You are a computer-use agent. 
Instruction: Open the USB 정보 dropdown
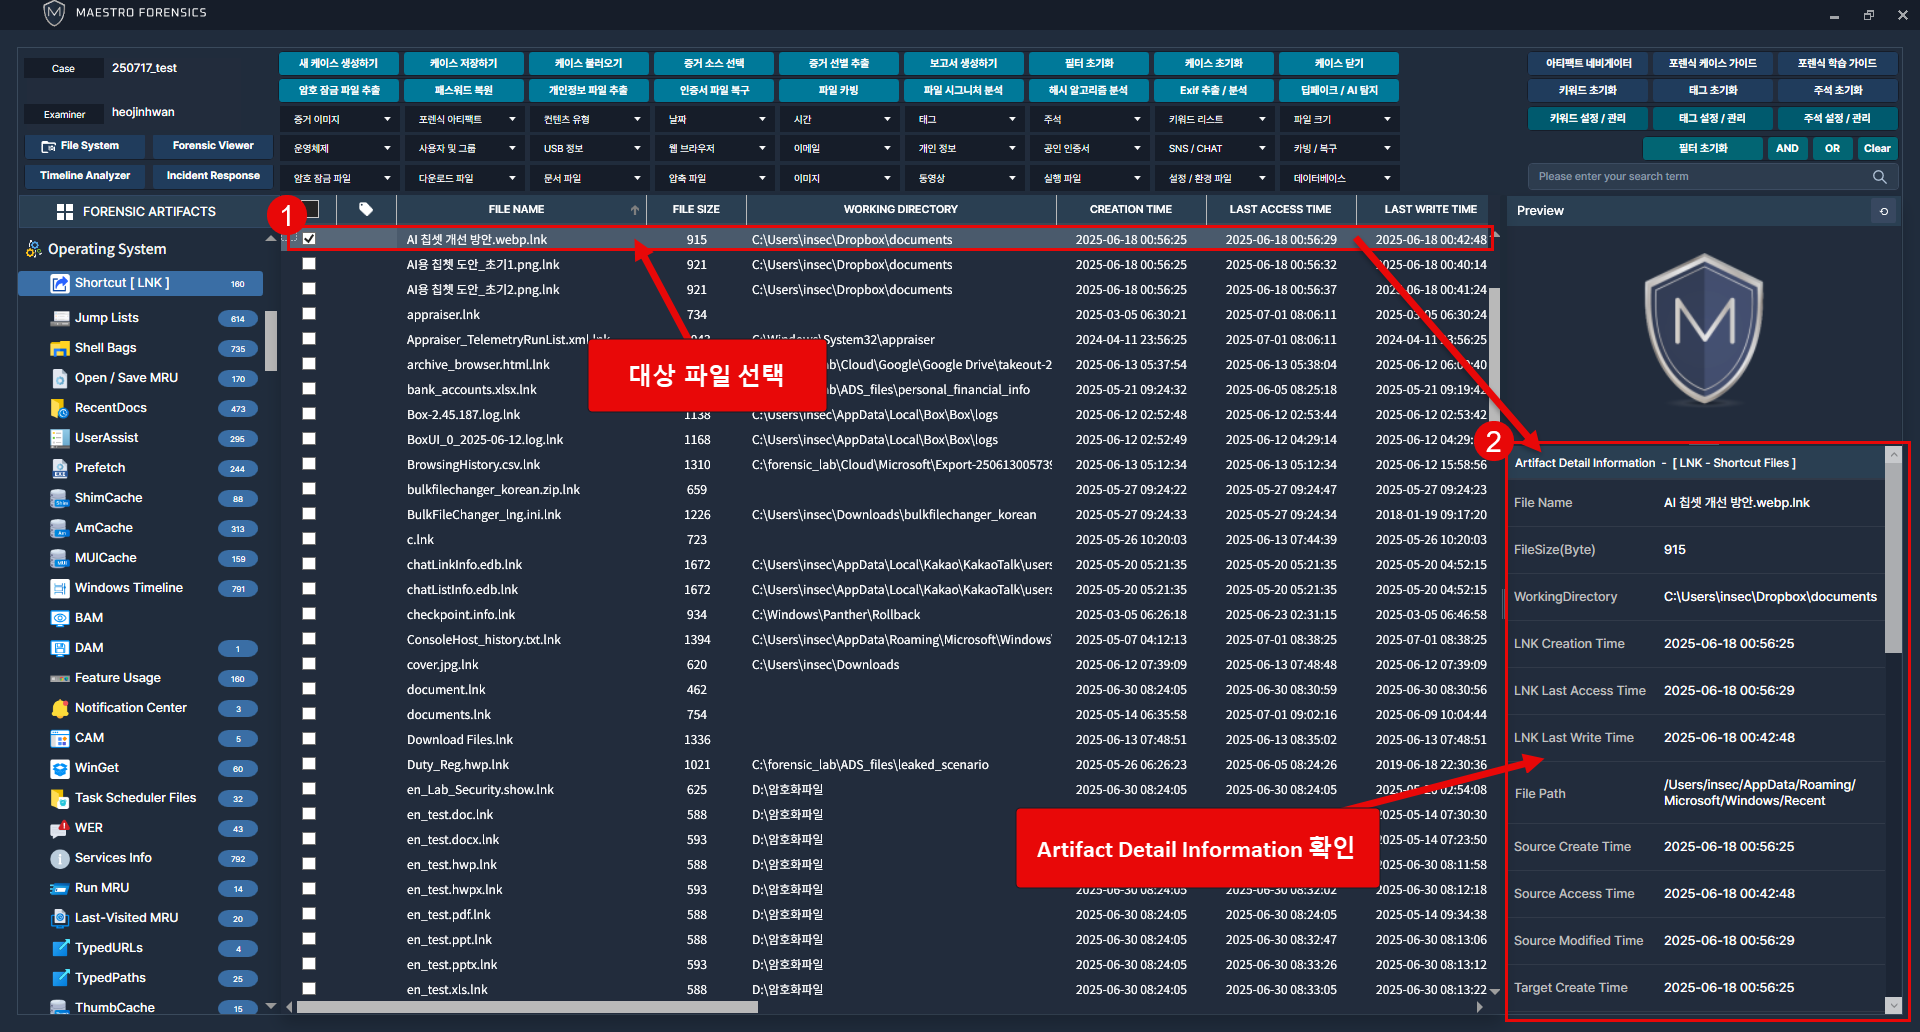coord(589,149)
